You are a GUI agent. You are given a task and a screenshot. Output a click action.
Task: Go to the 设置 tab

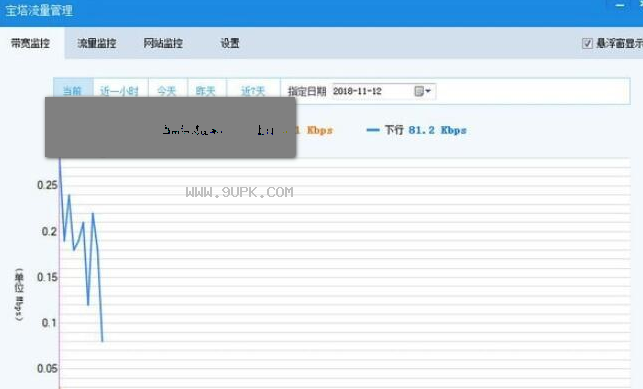230,43
